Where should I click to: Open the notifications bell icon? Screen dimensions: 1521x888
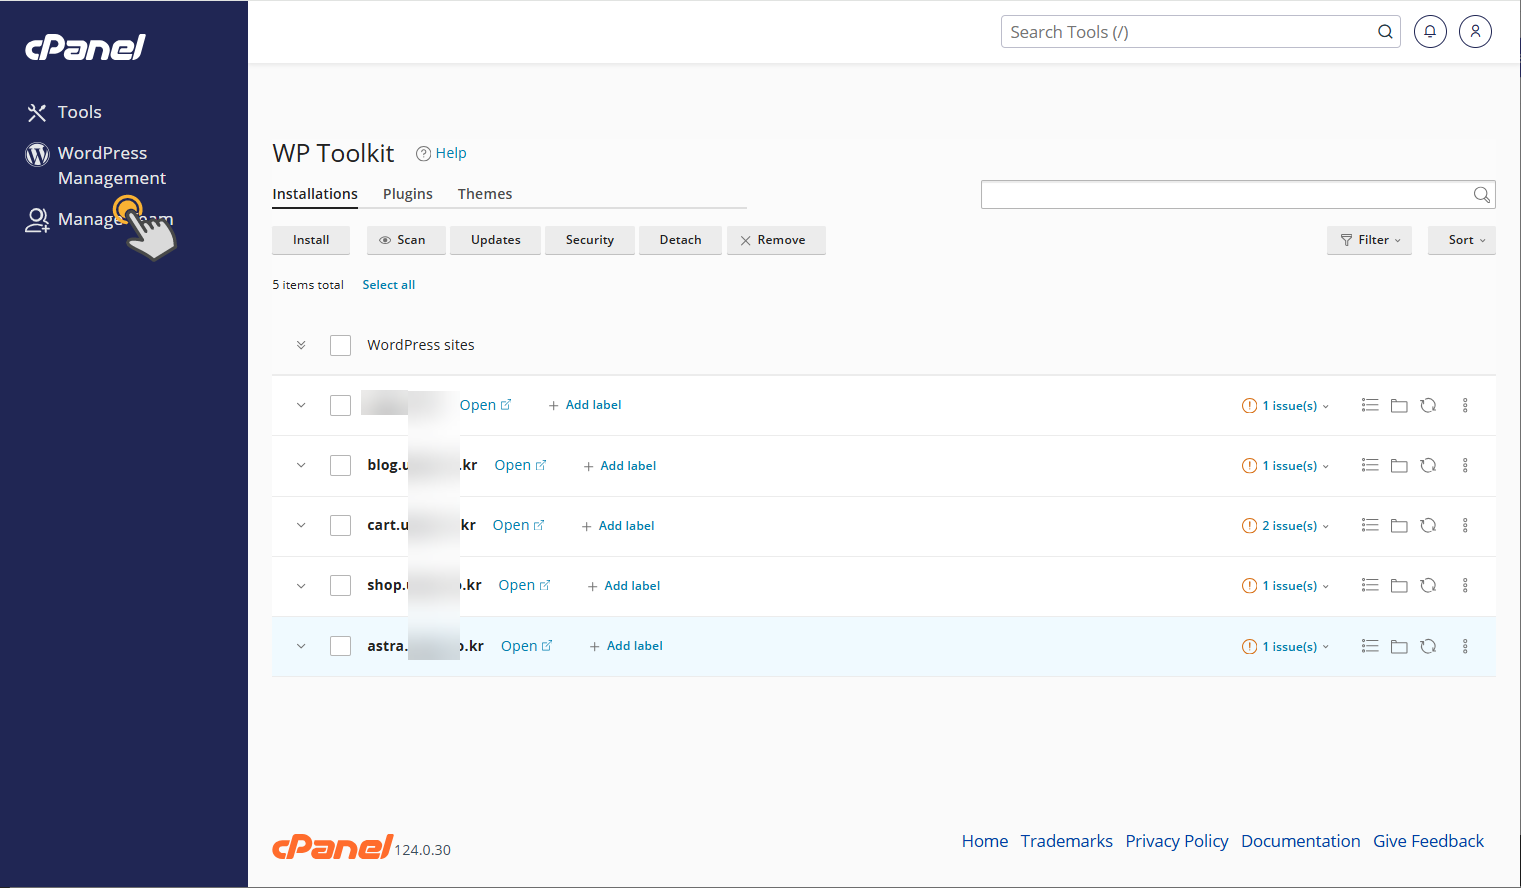pyautogui.click(x=1430, y=32)
